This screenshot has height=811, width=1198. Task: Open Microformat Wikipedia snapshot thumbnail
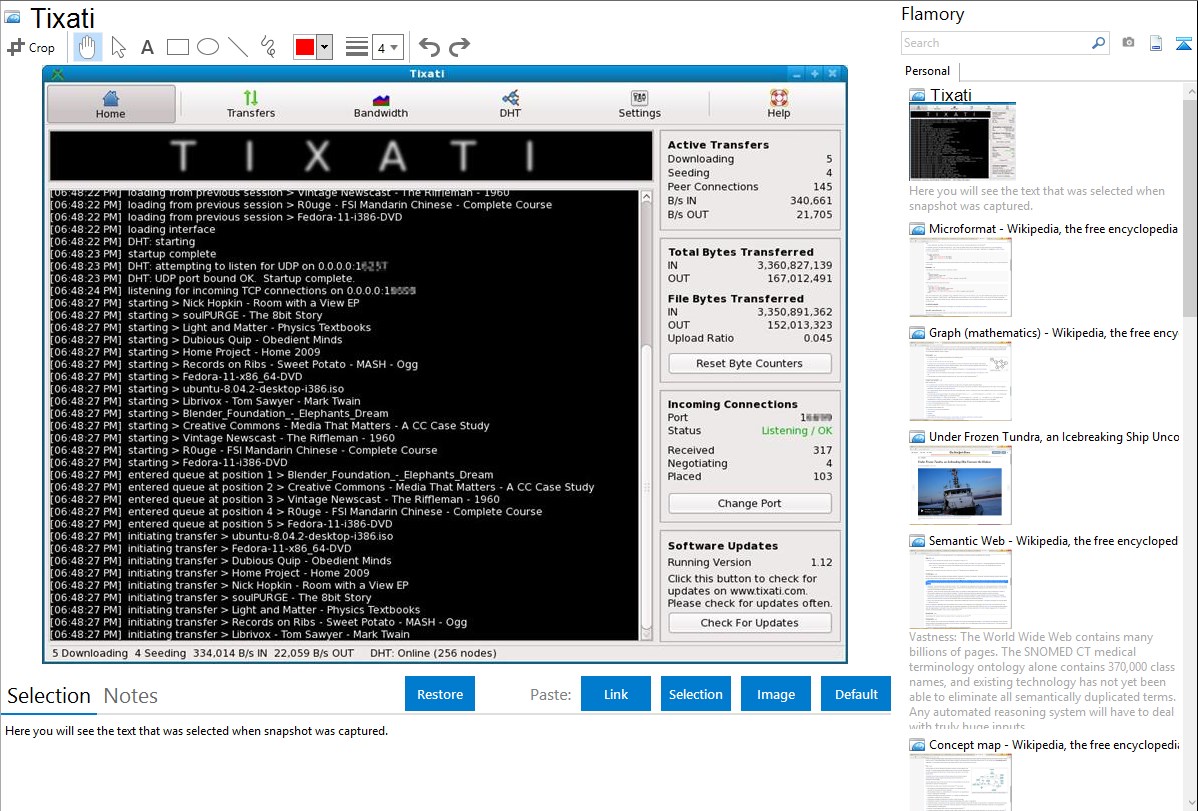coord(960,277)
